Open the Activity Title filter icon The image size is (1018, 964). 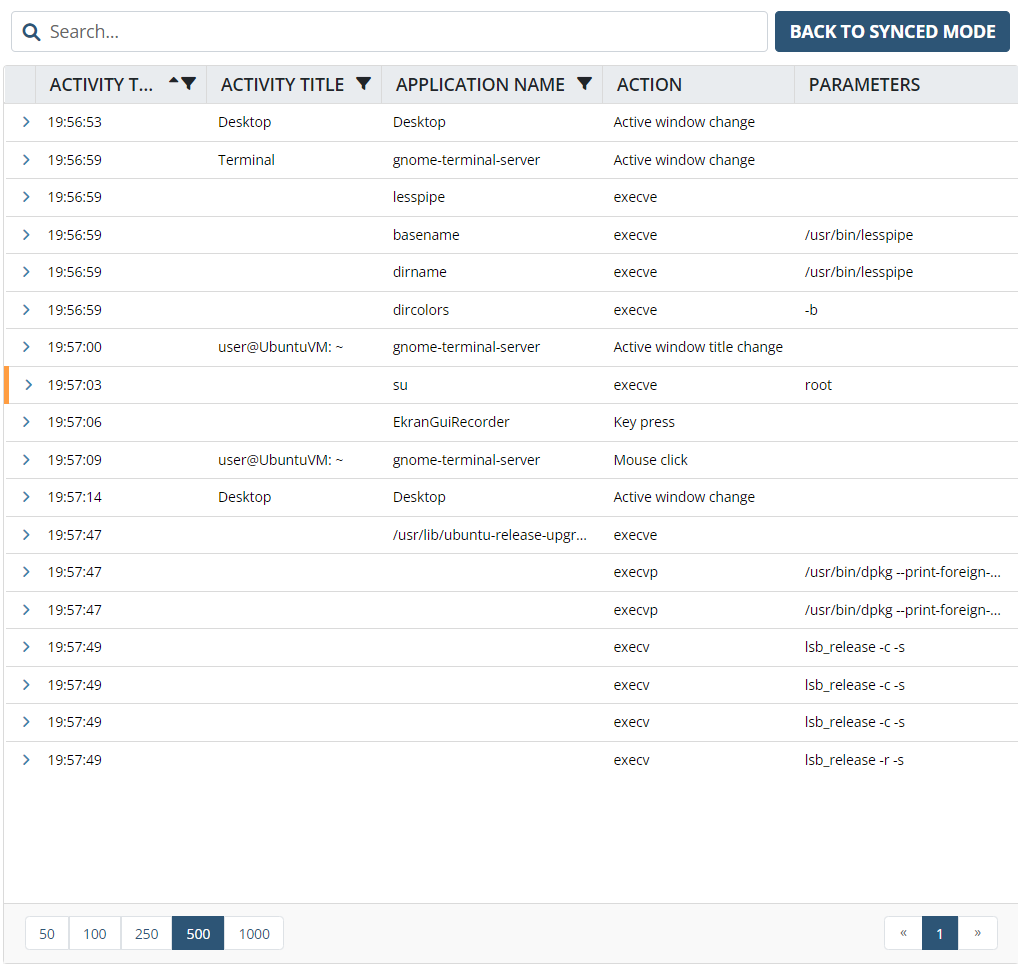click(x=364, y=84)
